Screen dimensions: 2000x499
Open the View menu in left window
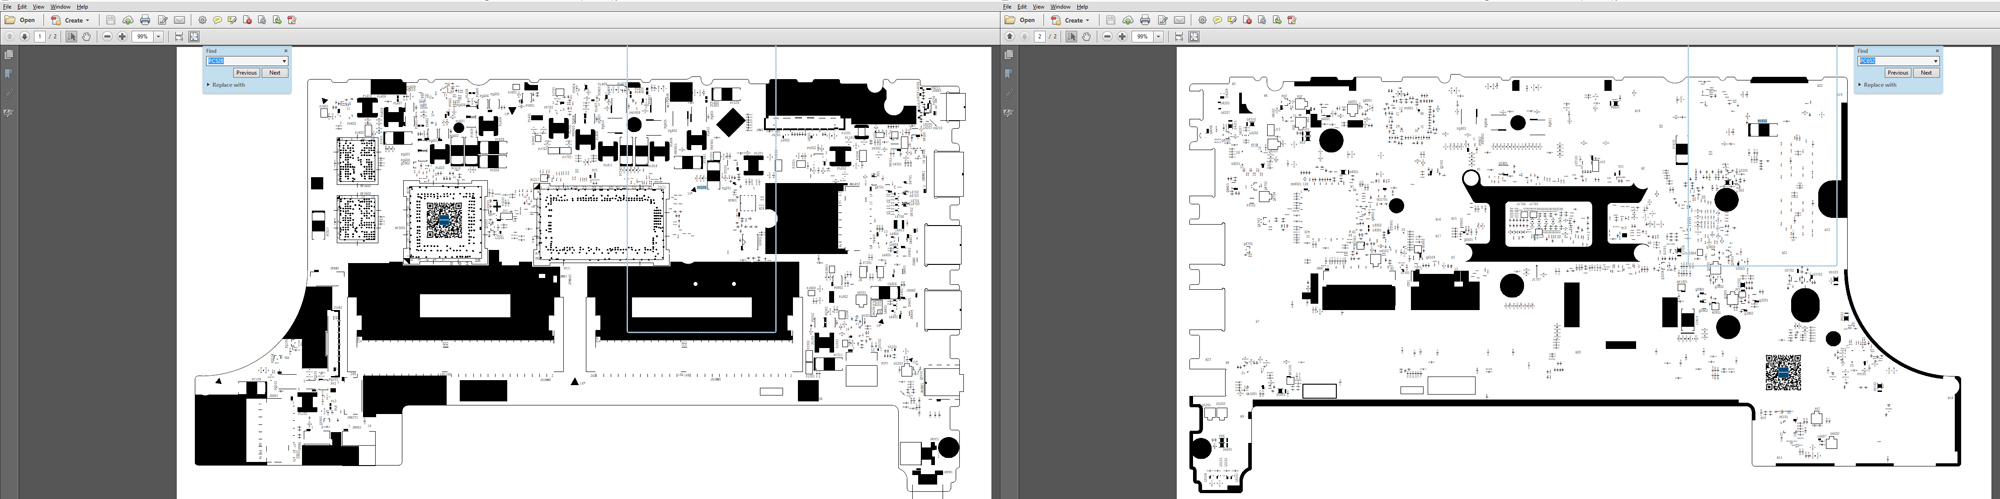(x=38, y=6)
